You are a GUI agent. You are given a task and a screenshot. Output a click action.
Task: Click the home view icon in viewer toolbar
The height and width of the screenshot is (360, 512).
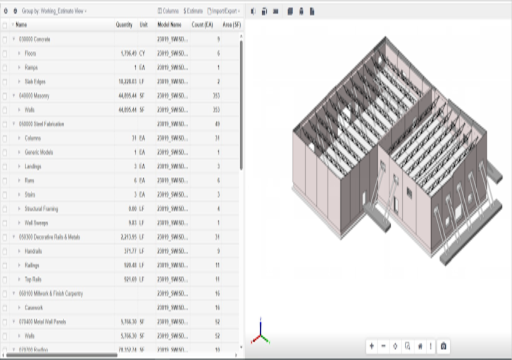[420, 346]
